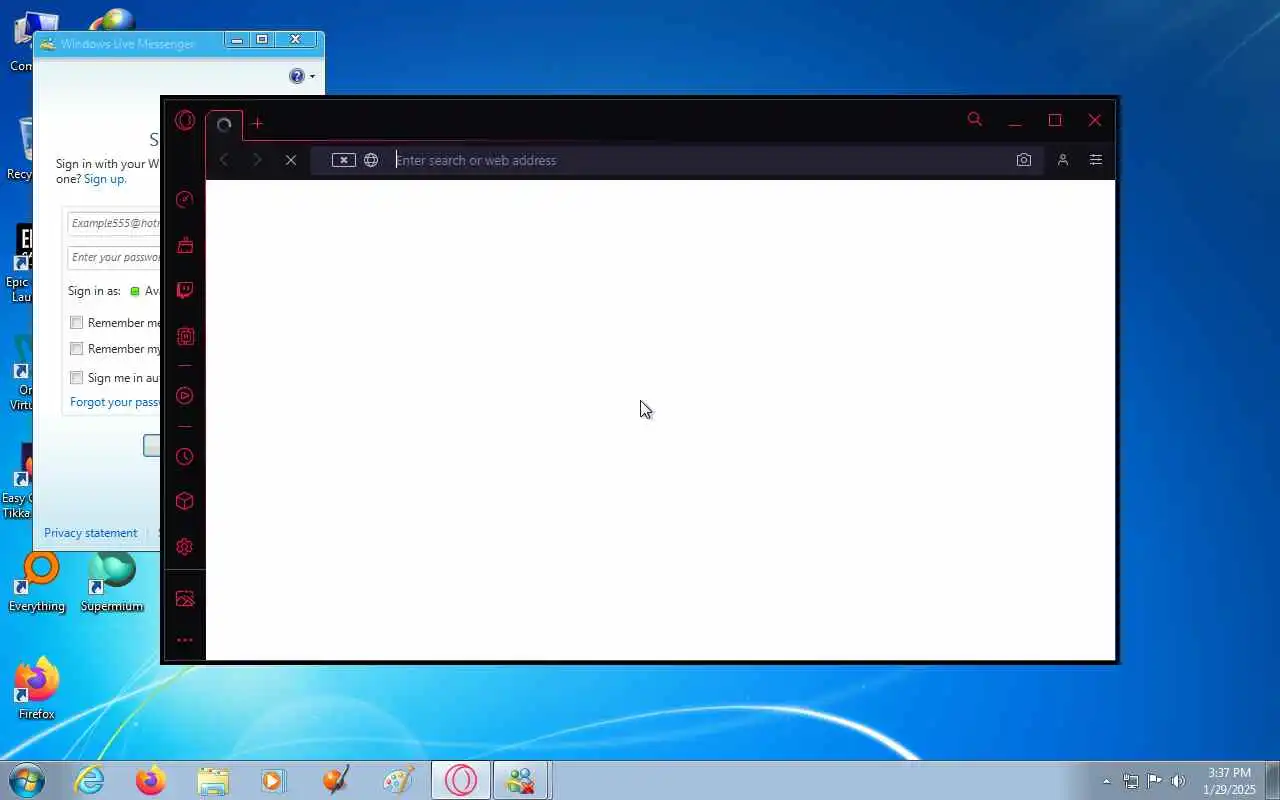Click the taskbar clock showing 3:37 PM

pos(1229,781)
